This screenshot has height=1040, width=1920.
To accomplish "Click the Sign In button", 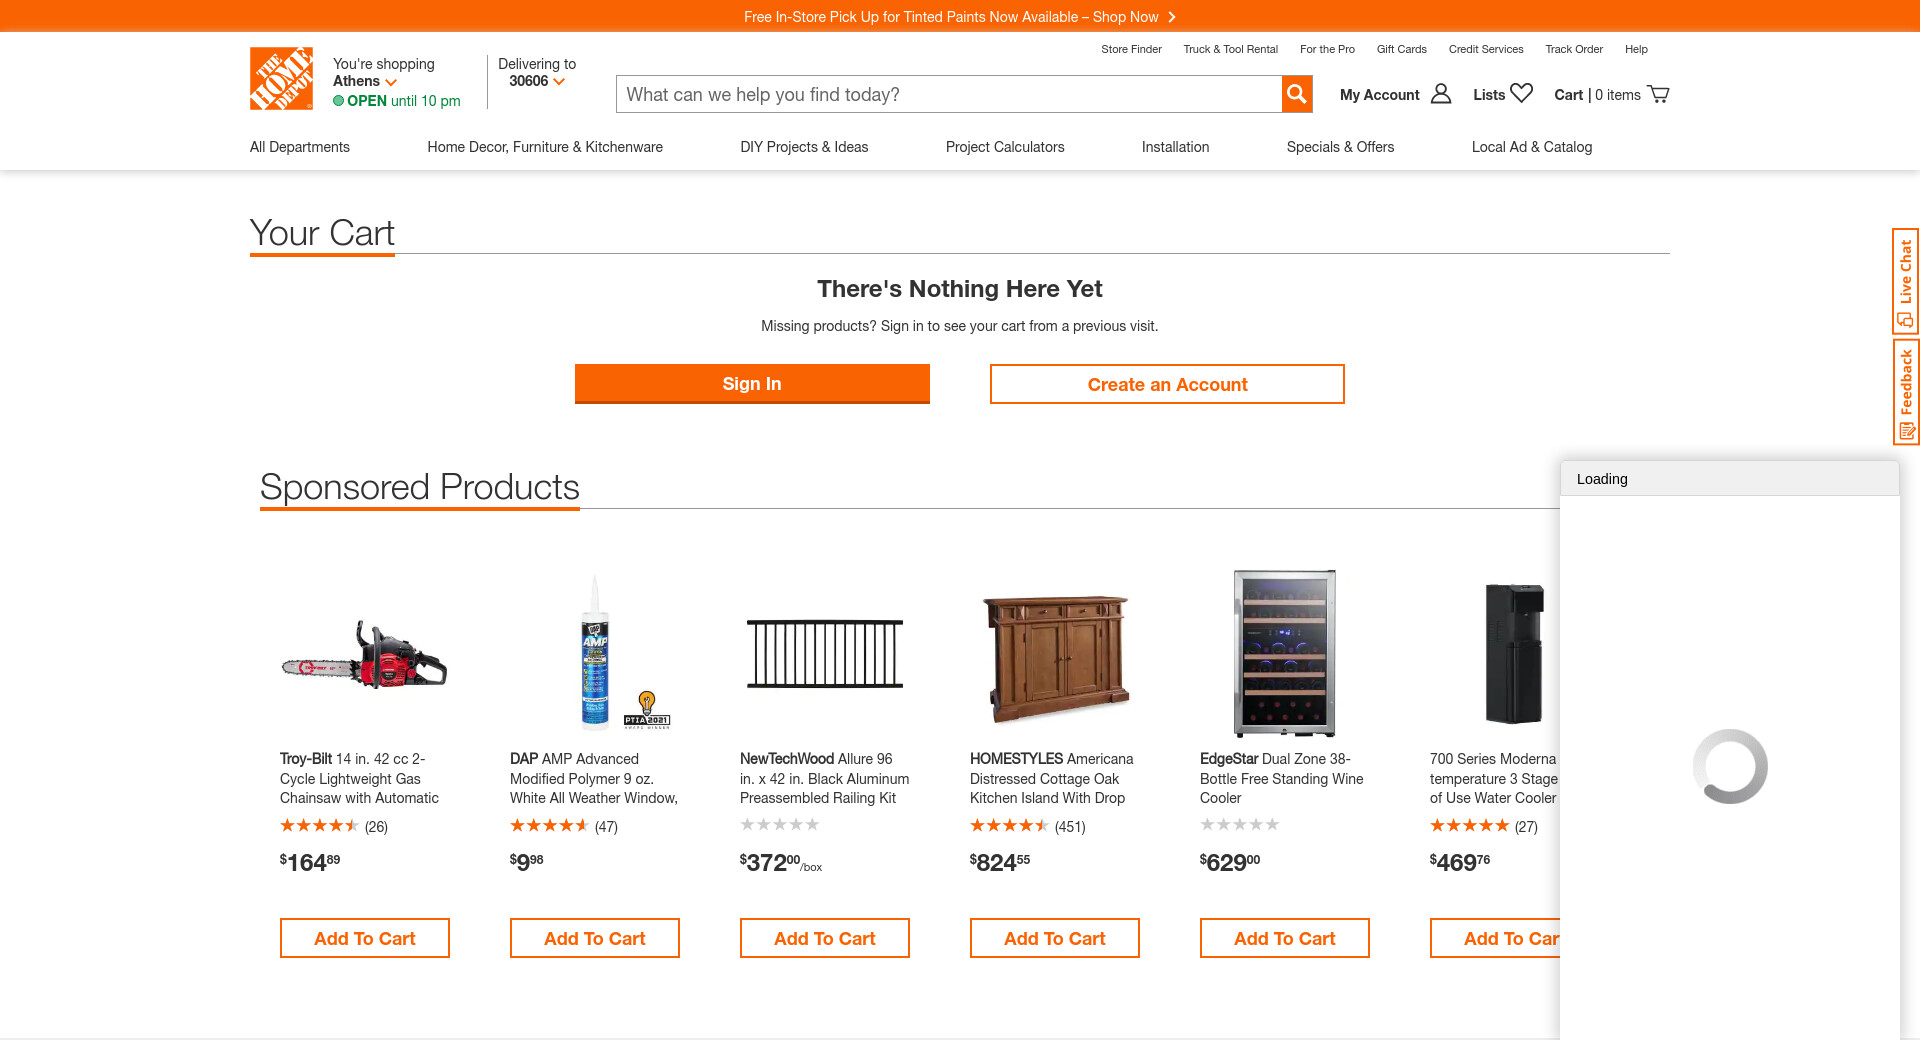I will (x=752, y=384).
